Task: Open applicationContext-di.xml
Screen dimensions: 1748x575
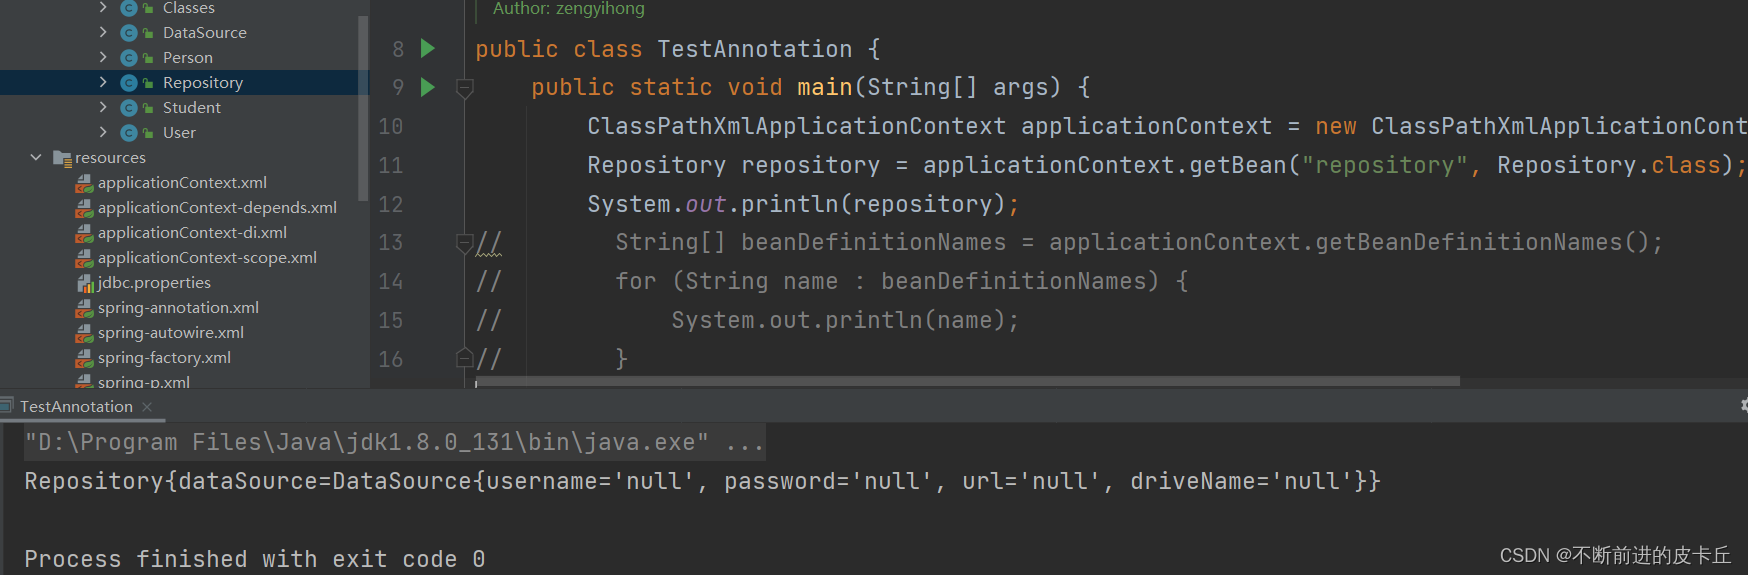Action: (192, 233)
